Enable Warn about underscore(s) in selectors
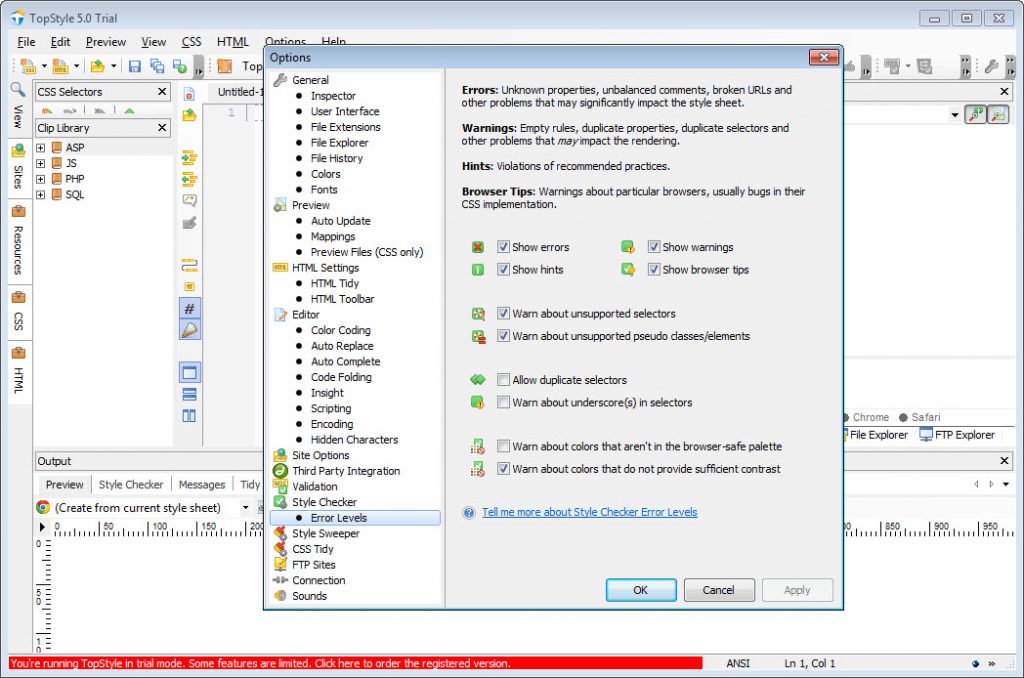This screenshot has width=1024, height=678. click(503, 402)
